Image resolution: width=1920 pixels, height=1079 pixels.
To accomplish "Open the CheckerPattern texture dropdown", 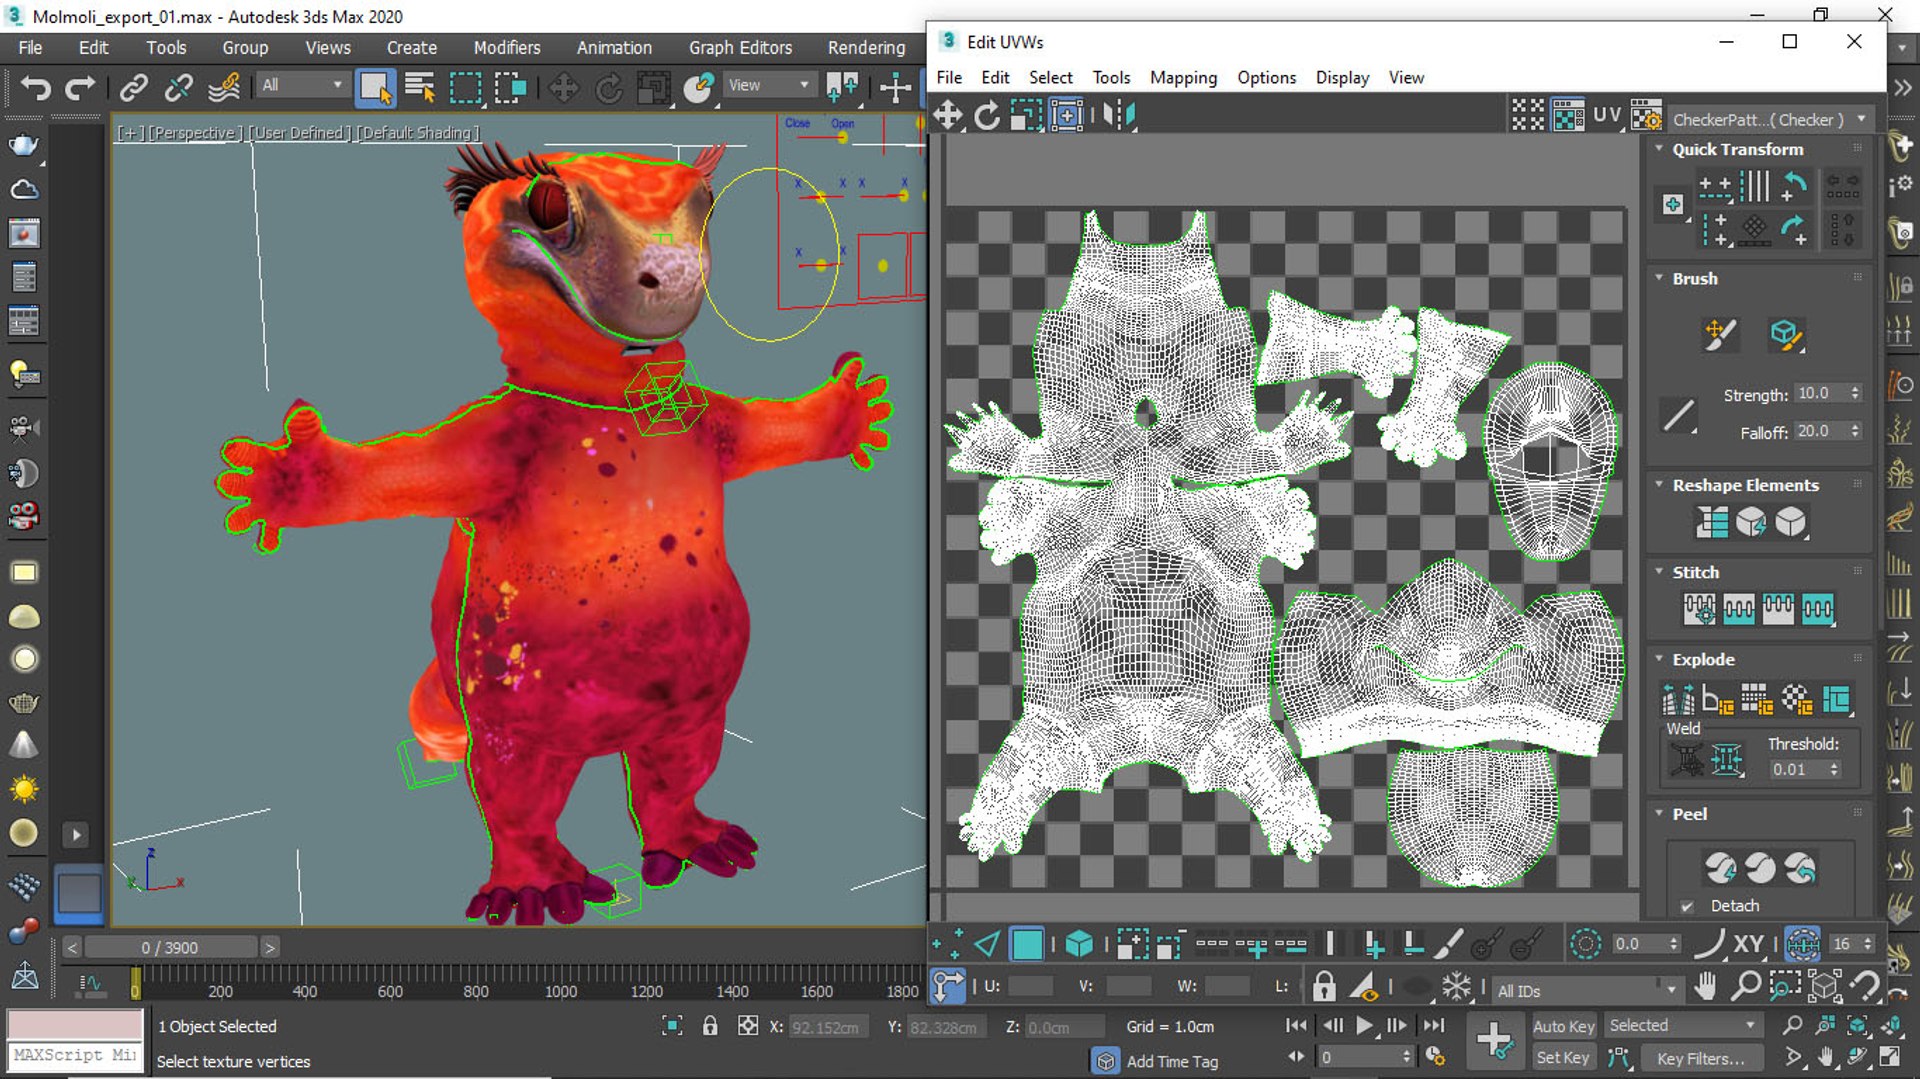I will 1769,119.
